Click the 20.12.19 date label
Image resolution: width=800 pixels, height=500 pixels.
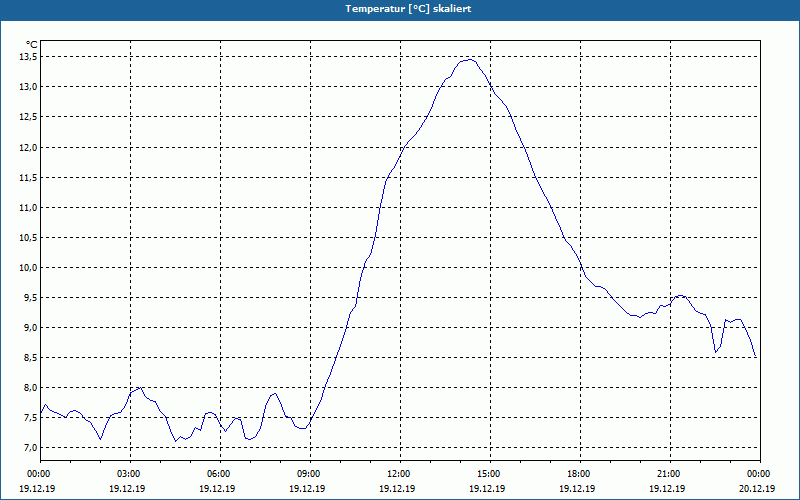click(757, 489)
